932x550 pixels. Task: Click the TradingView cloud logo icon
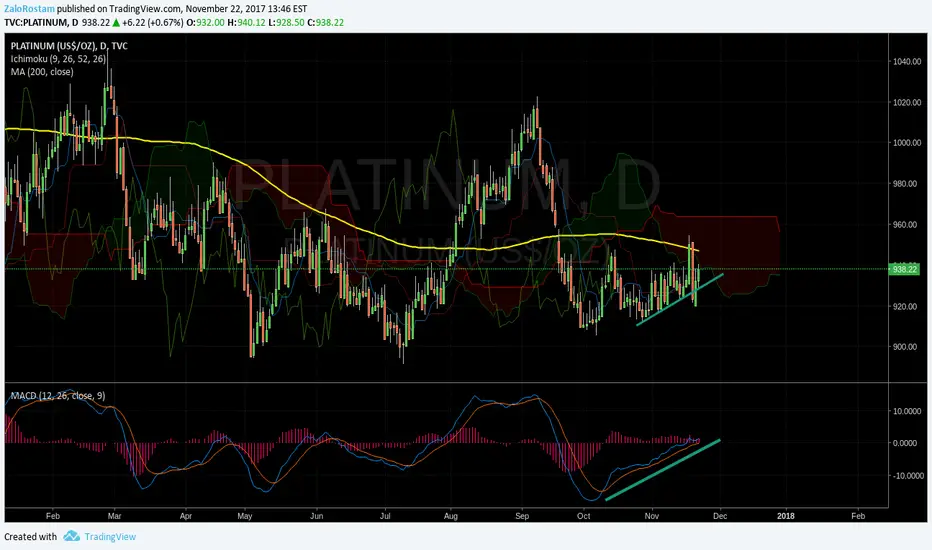click(x=72, y=536)
